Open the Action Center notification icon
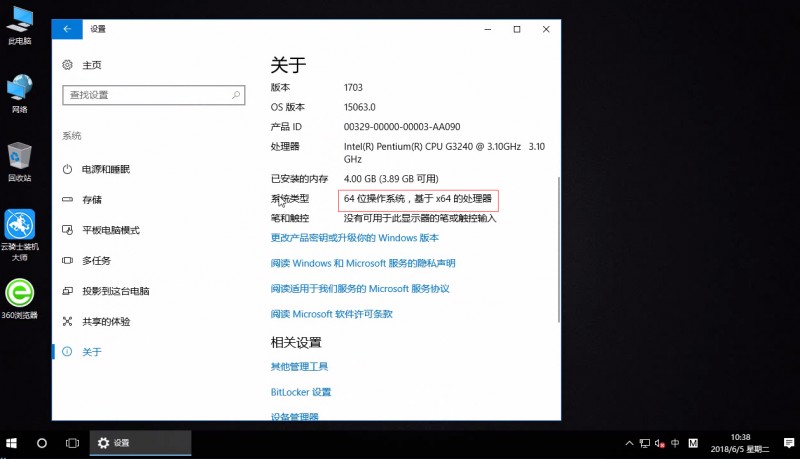 (789, 443)
